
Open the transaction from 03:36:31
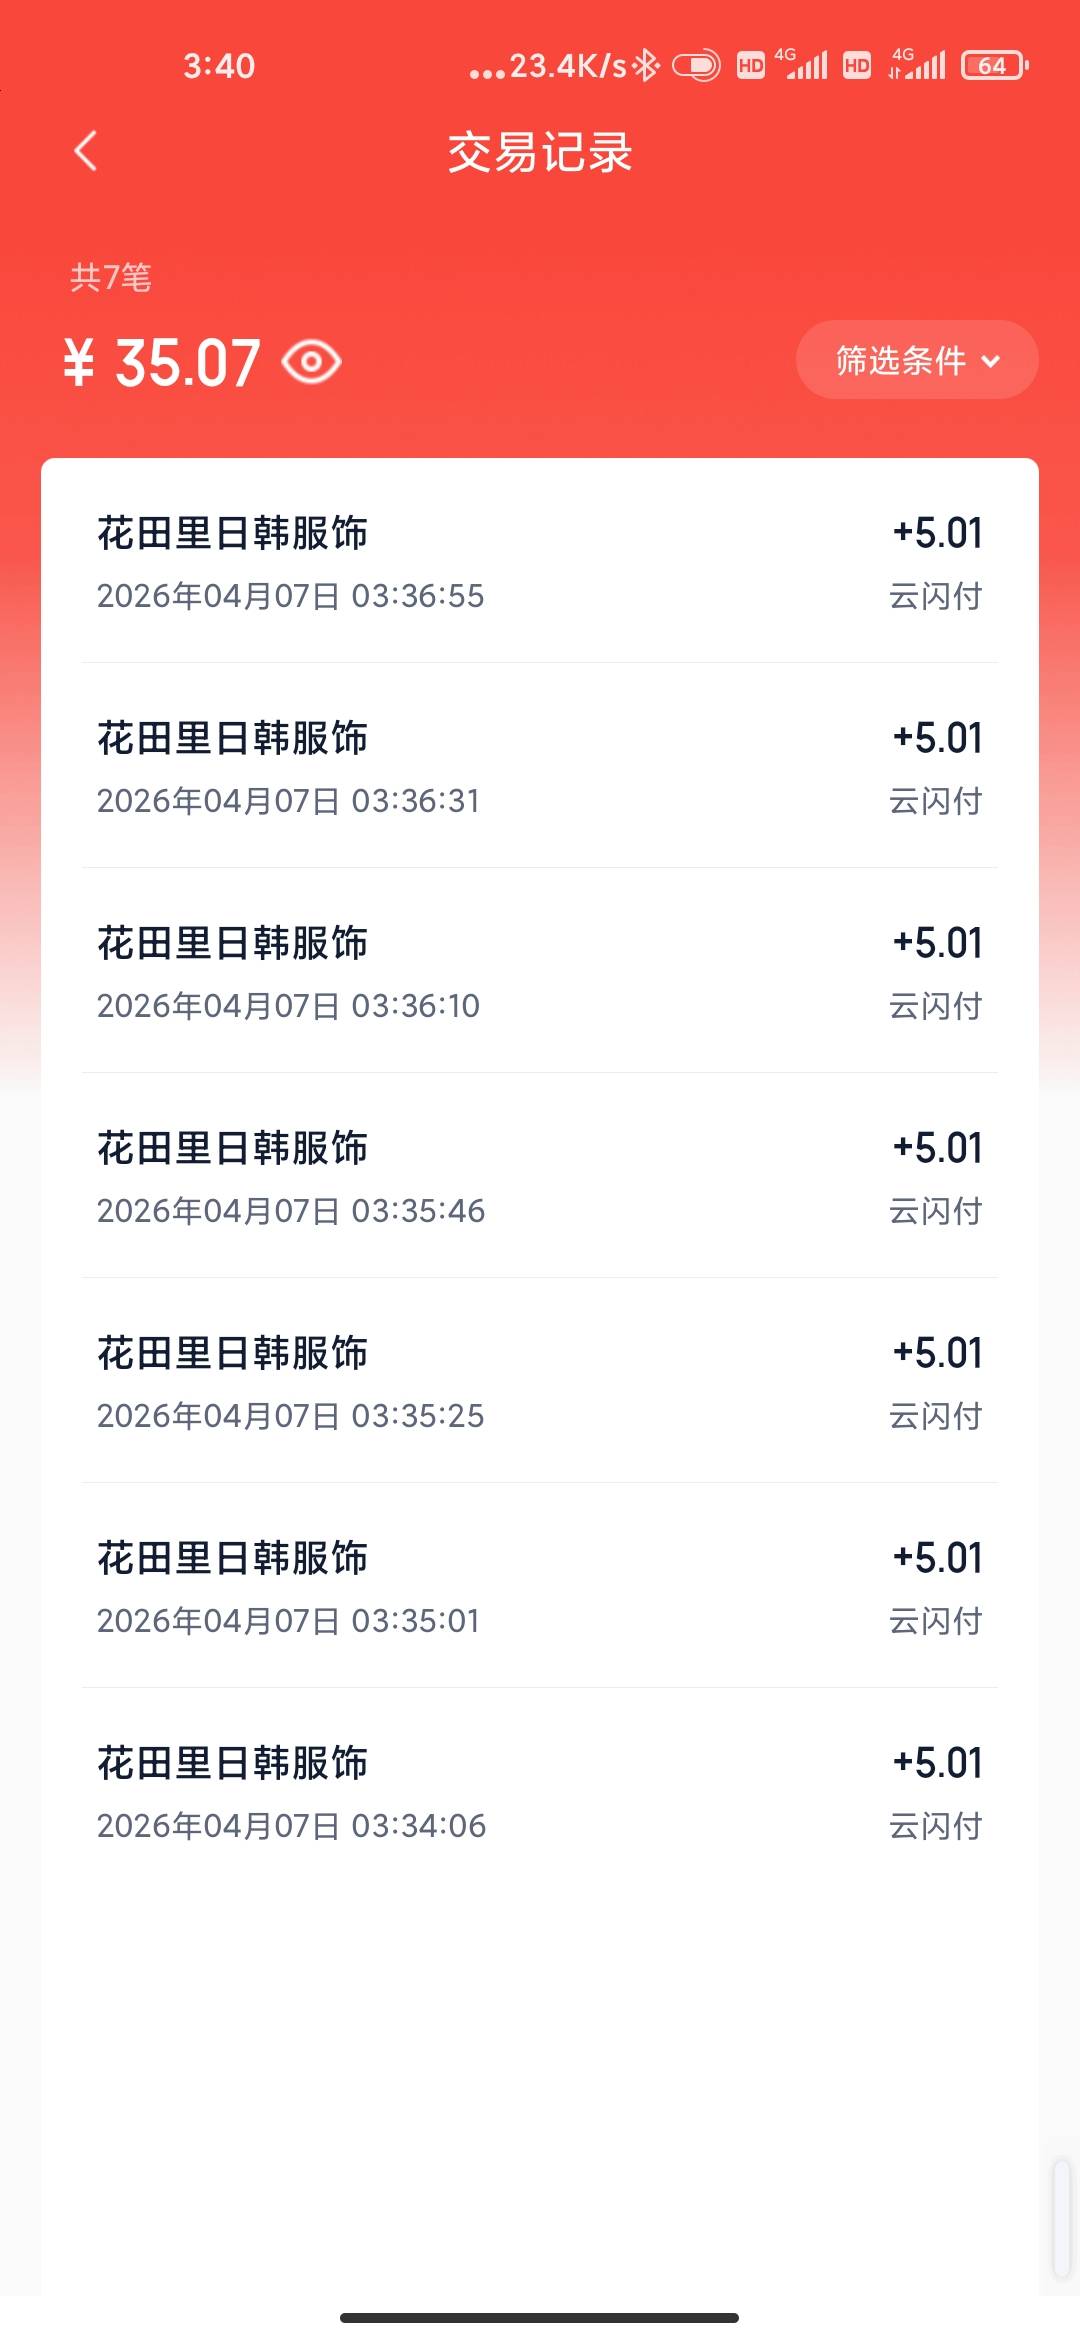coord(539,767)
